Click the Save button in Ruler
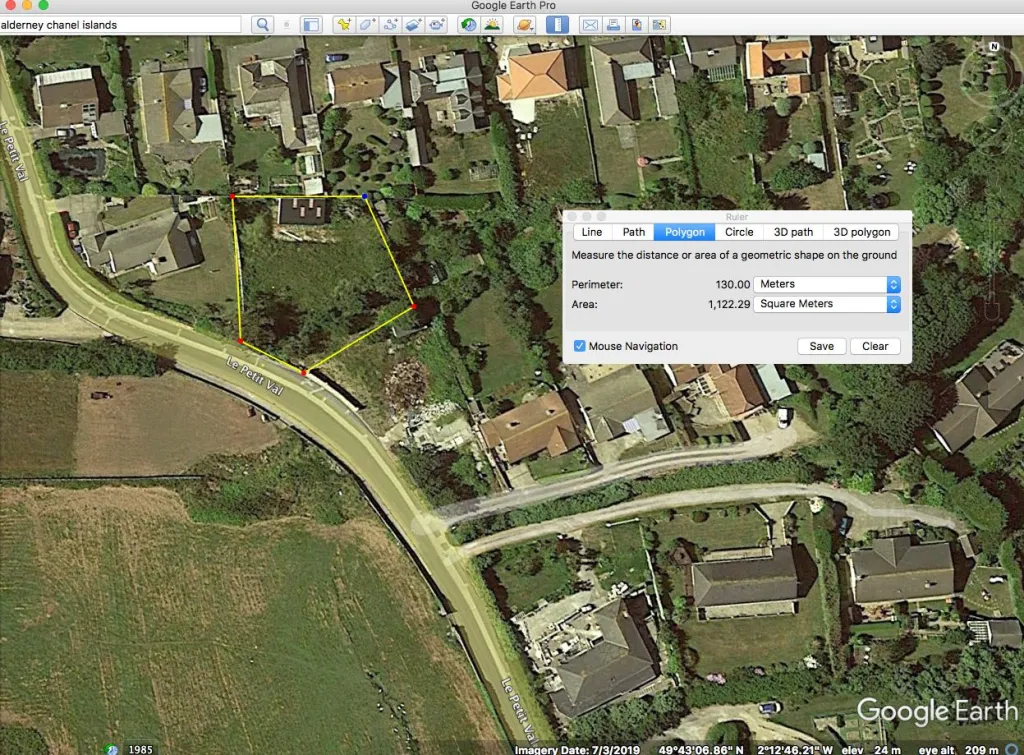This screenshot has width=1024, height=755. tap(821, 346)
